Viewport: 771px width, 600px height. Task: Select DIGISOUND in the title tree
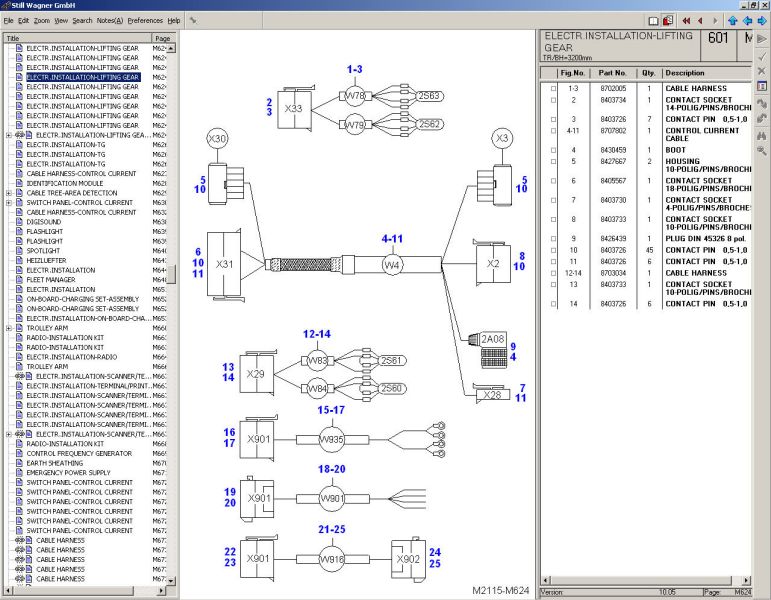(x=44, y=222)
